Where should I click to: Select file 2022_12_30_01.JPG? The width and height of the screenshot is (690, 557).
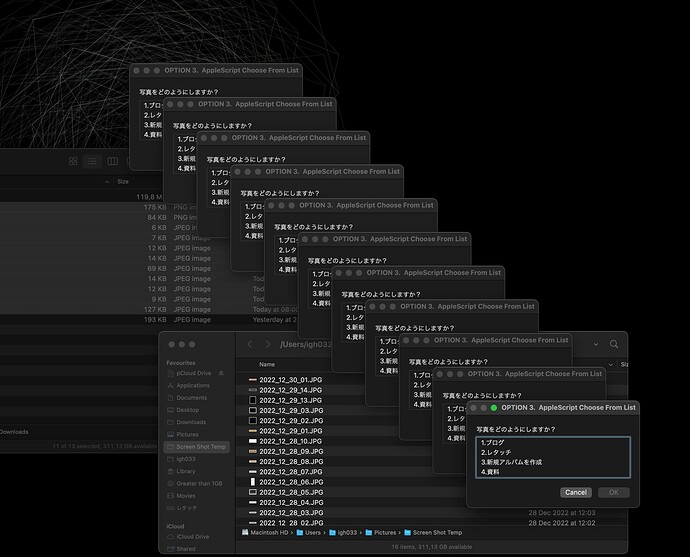290,380
